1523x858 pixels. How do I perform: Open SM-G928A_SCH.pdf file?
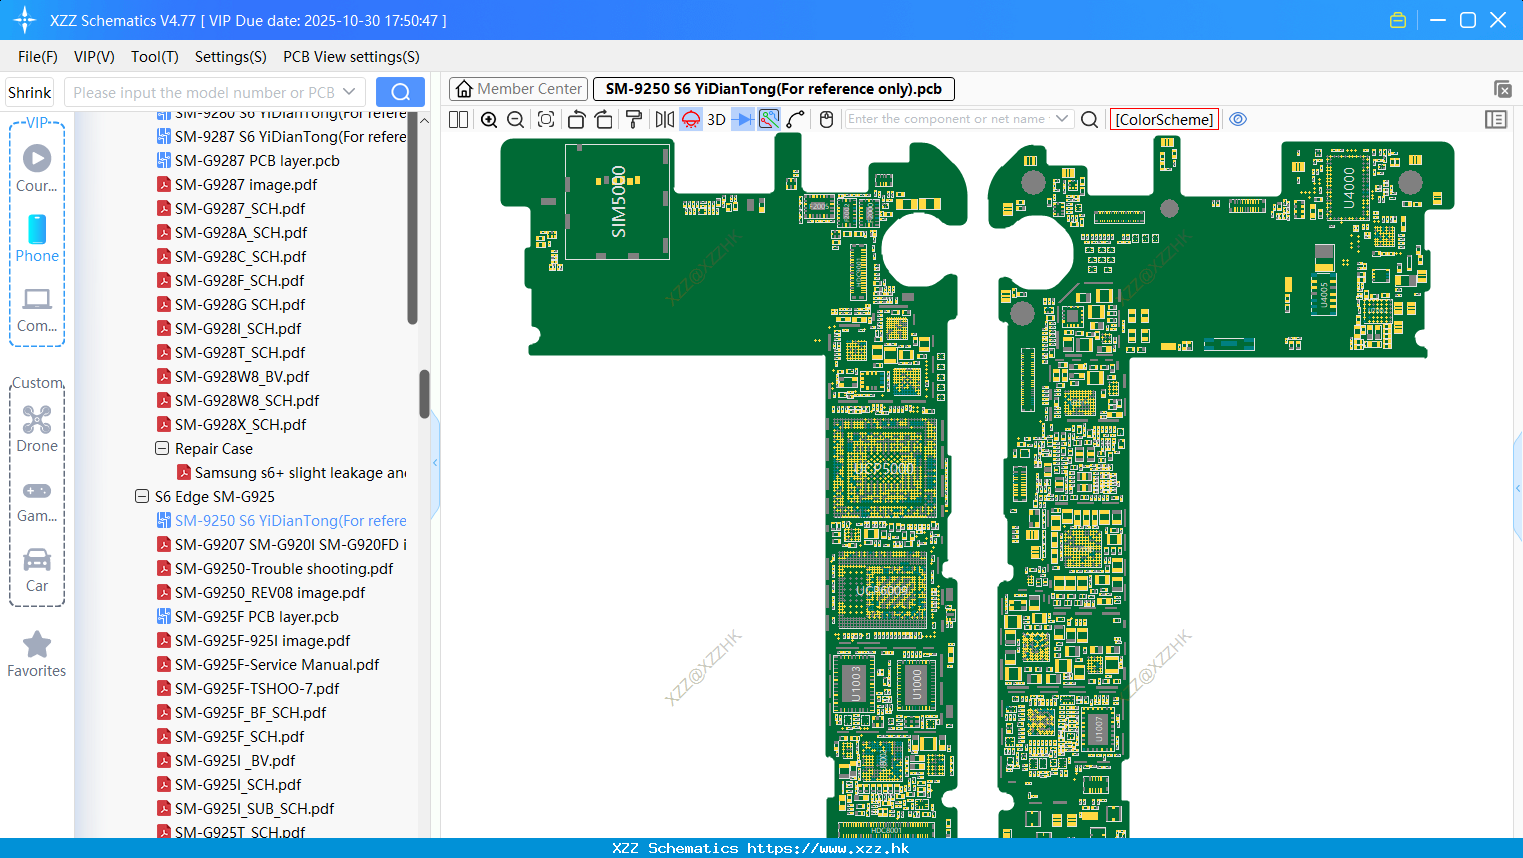241,232
